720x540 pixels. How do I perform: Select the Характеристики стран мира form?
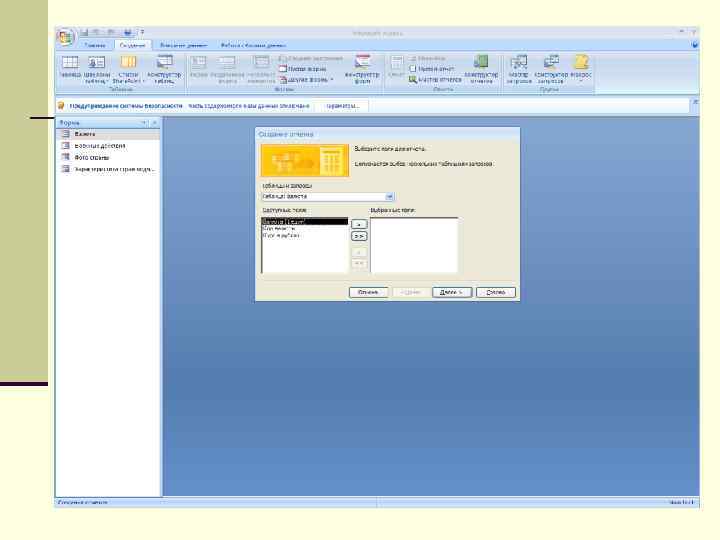tap(108, 169)
